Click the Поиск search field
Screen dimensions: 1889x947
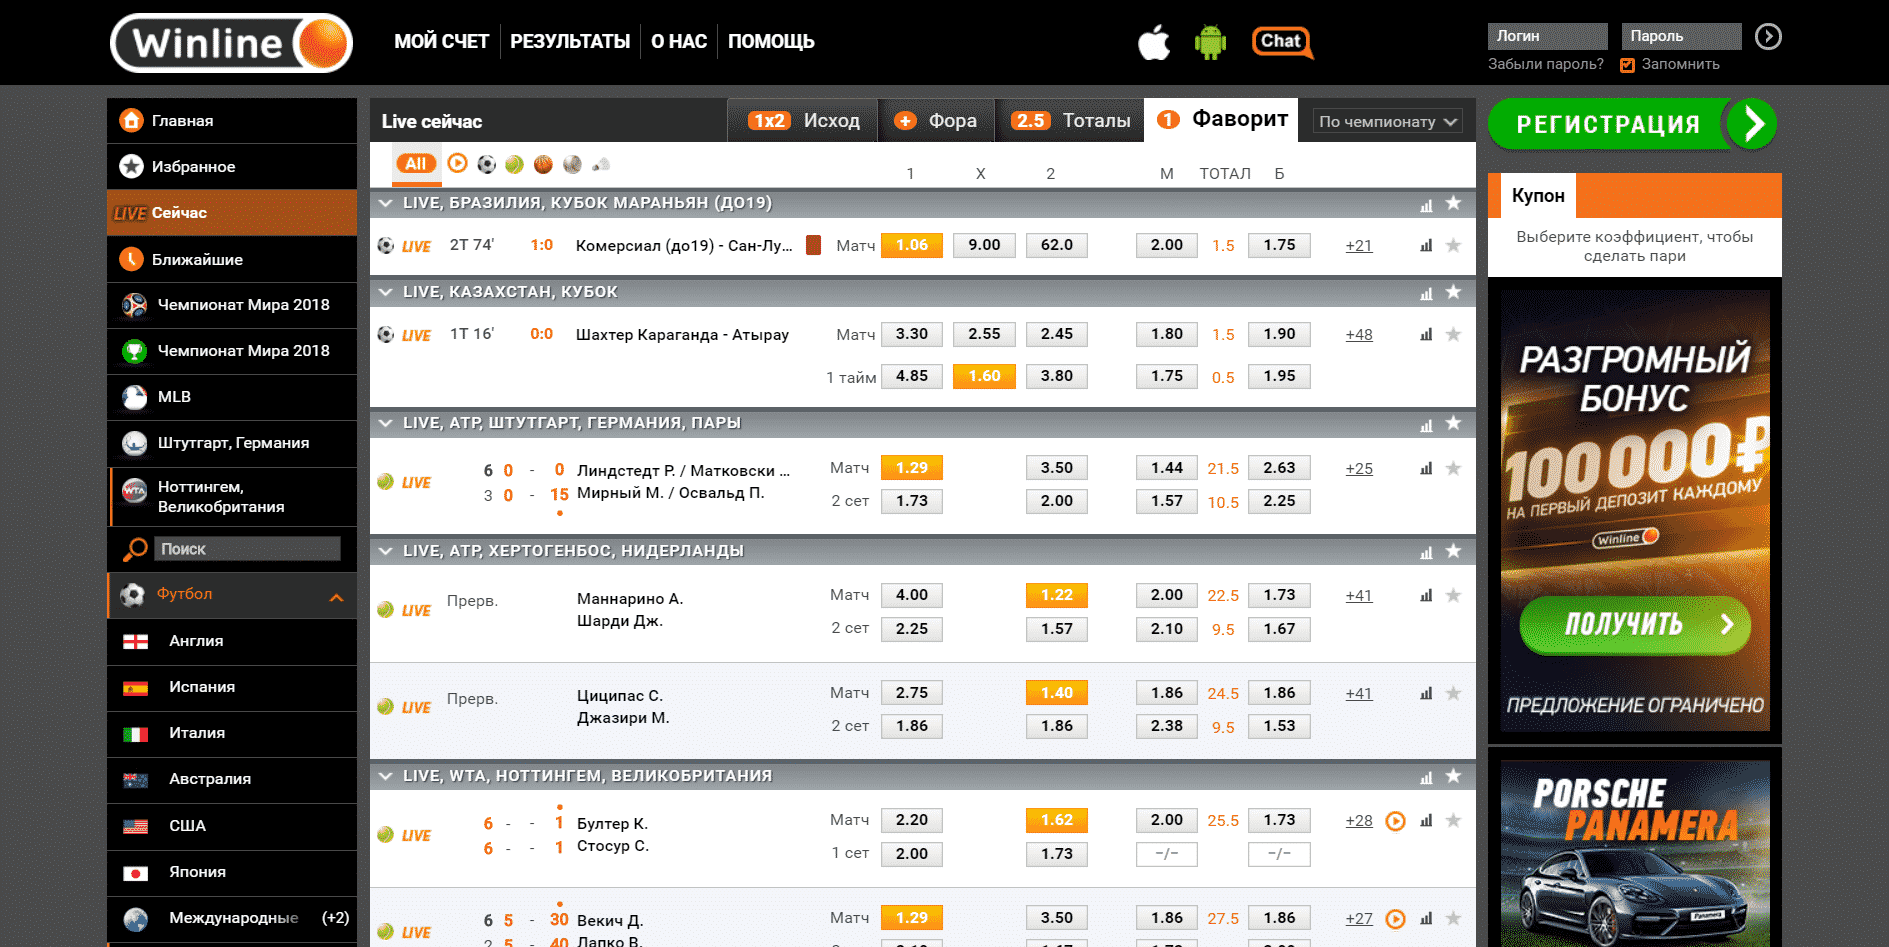[x=247, y=549]
